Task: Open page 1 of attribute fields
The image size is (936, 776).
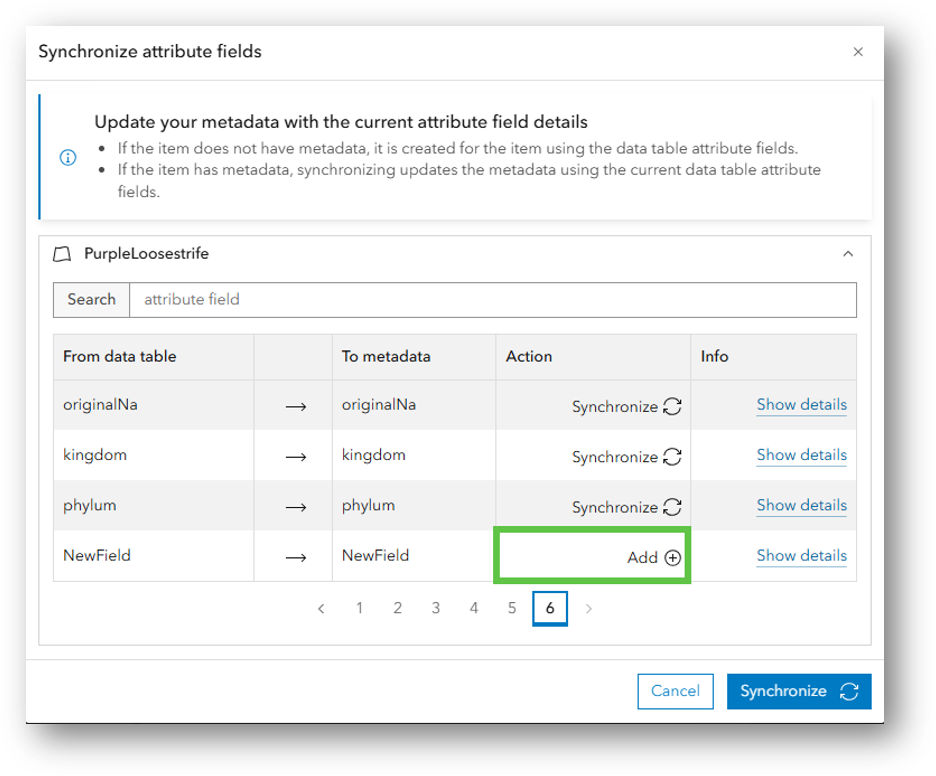Action: coord(359,608)
